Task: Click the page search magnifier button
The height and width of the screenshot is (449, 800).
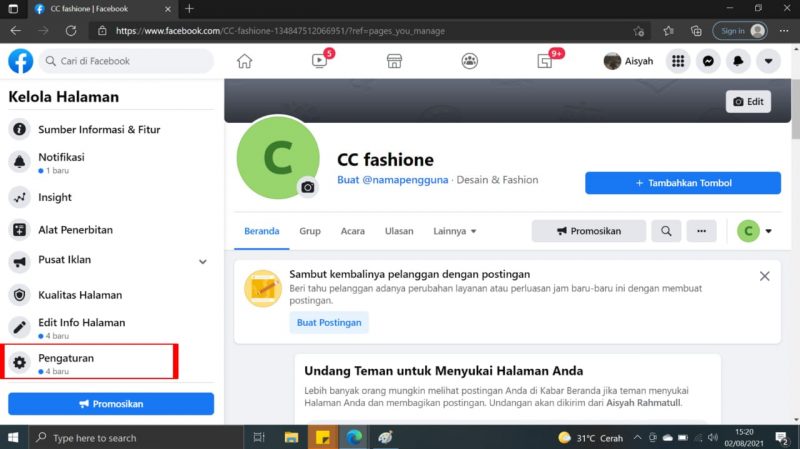Action: click(666, 231)
